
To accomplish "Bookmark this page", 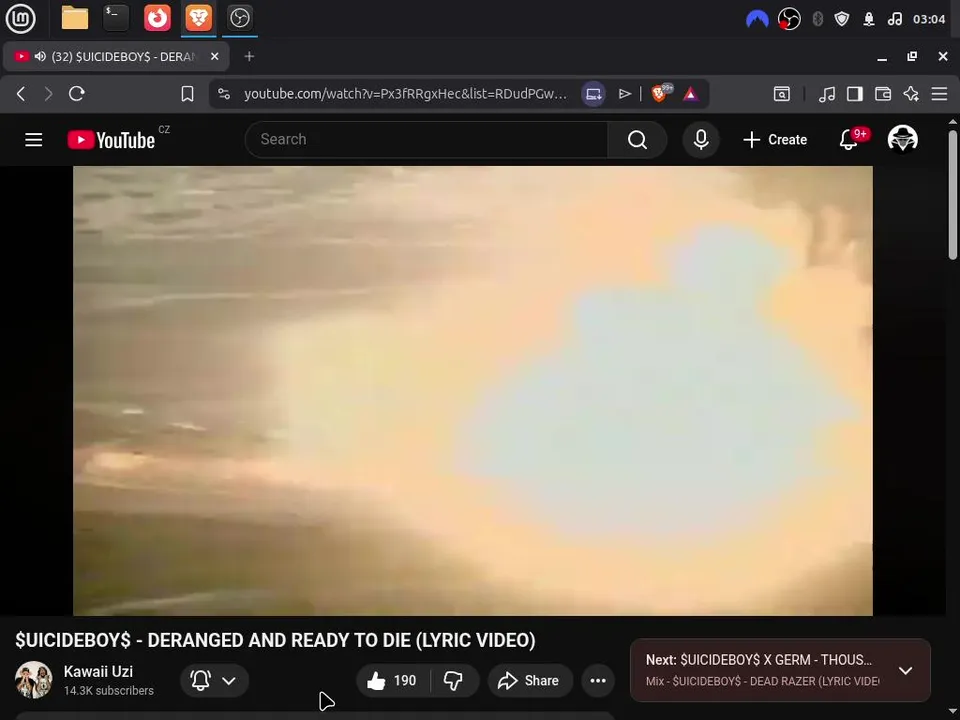I will click(x=187, y=94).
